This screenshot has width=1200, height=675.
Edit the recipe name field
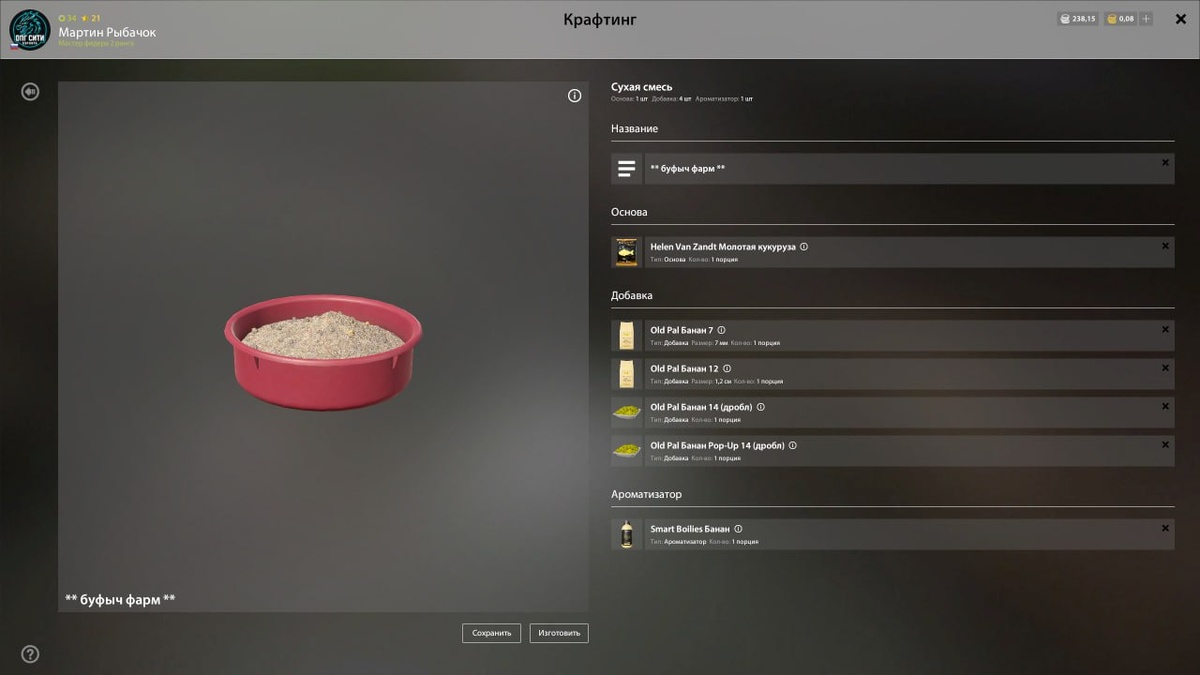pyautogui.click(x=909, y=169)
